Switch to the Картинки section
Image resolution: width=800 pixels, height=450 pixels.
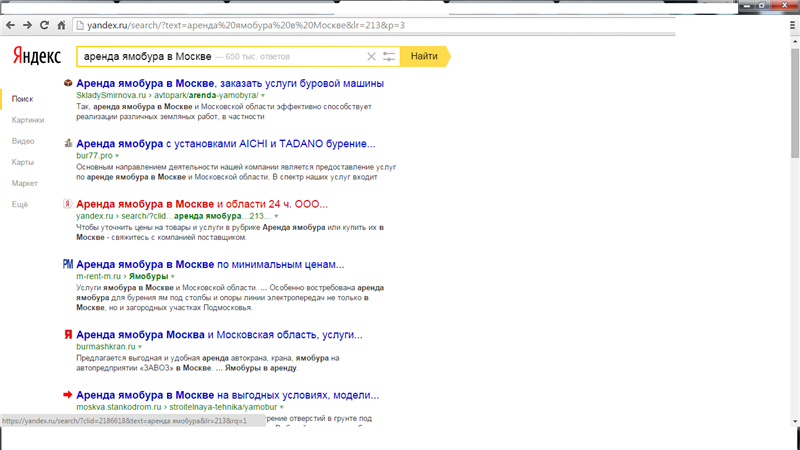[28, 120]
